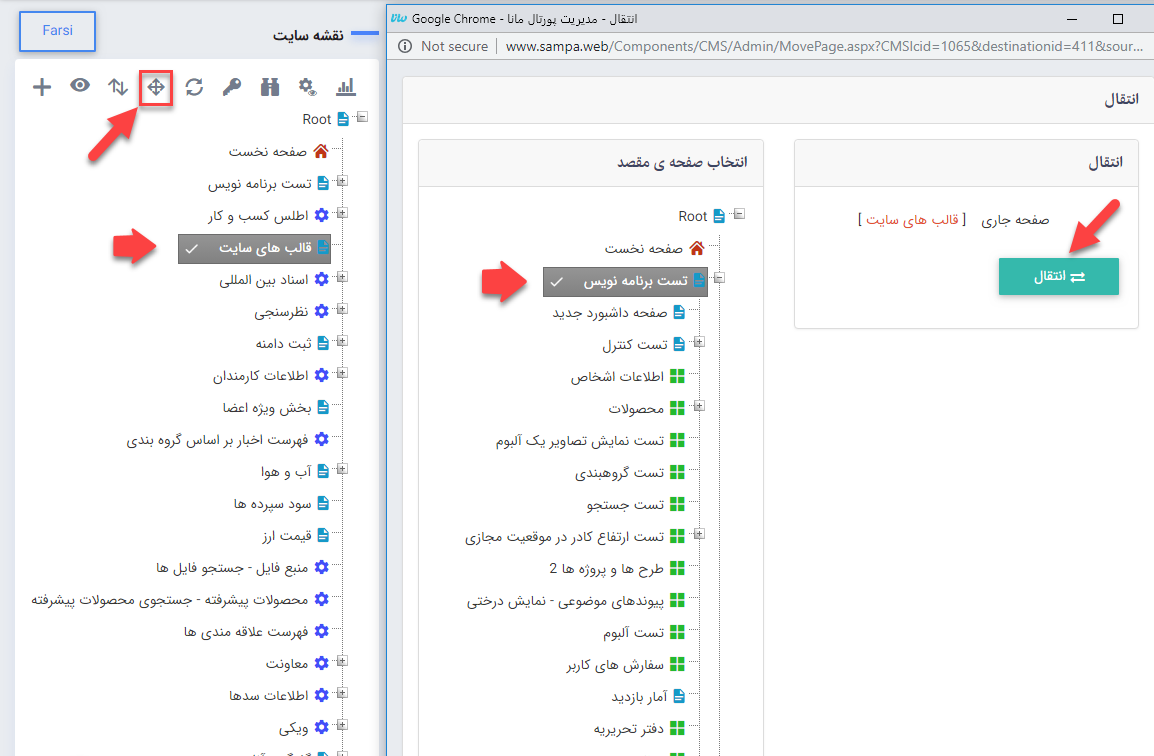Refresh the site map tree

click(193, 87)
